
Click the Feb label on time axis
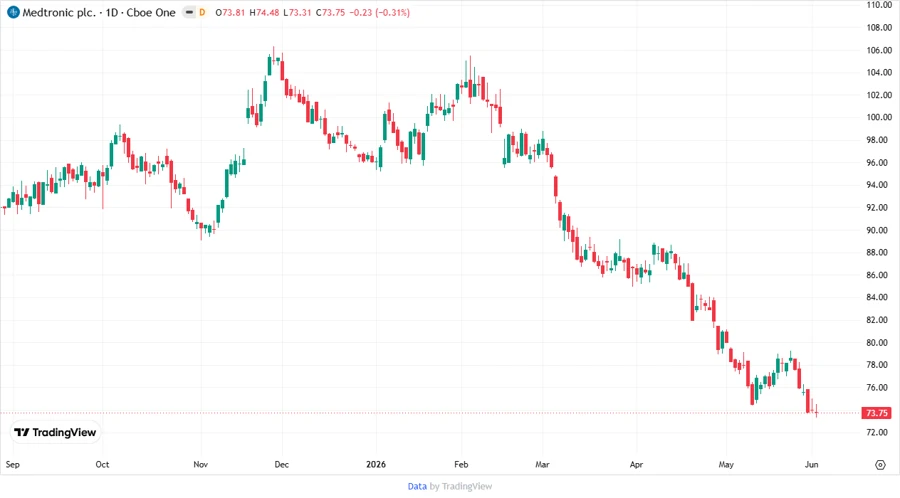461,464
